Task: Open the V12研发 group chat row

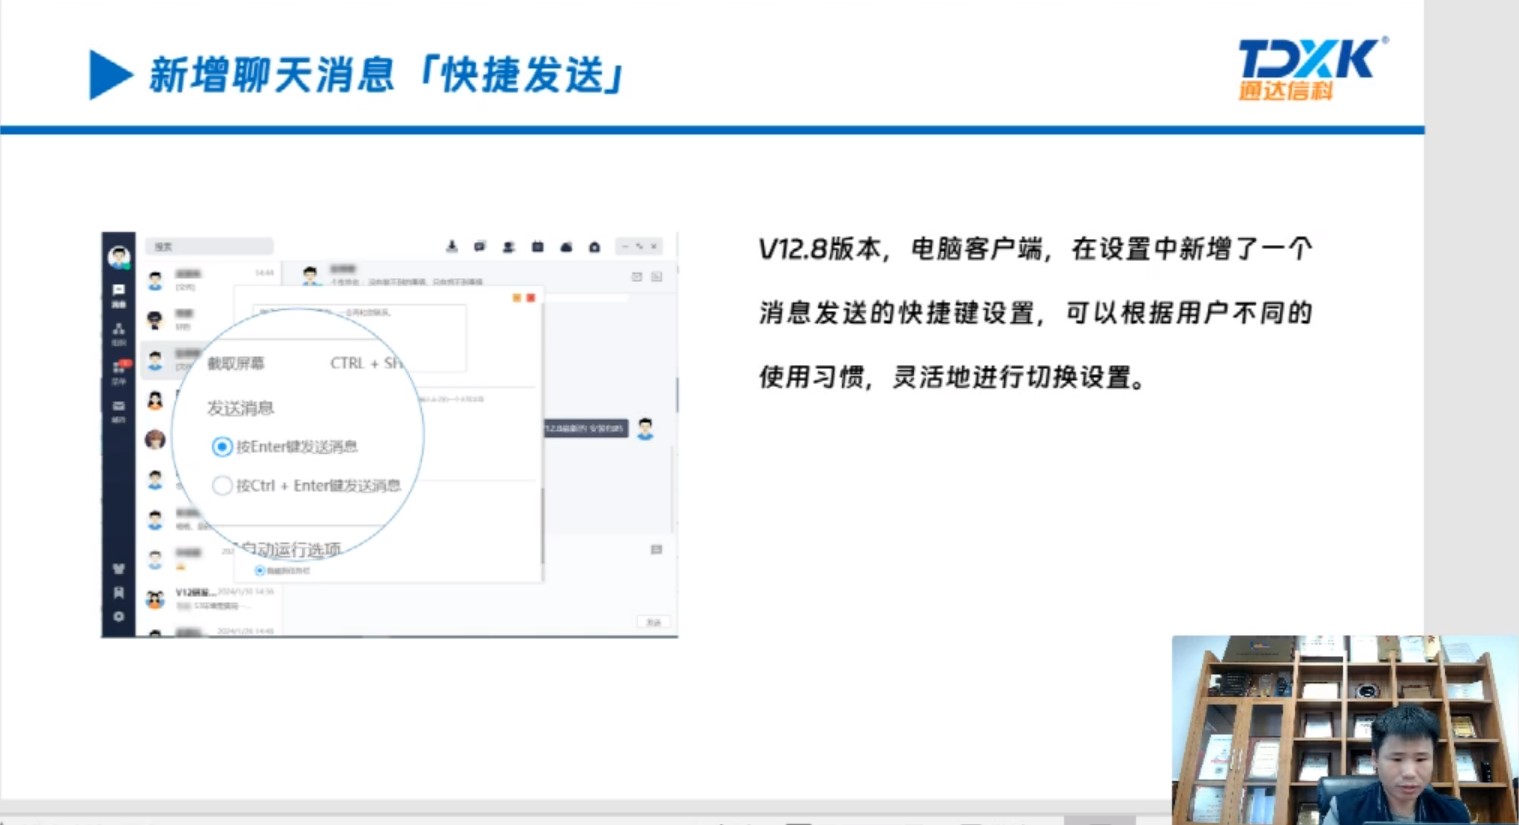Action: click(x=210, y=599)
